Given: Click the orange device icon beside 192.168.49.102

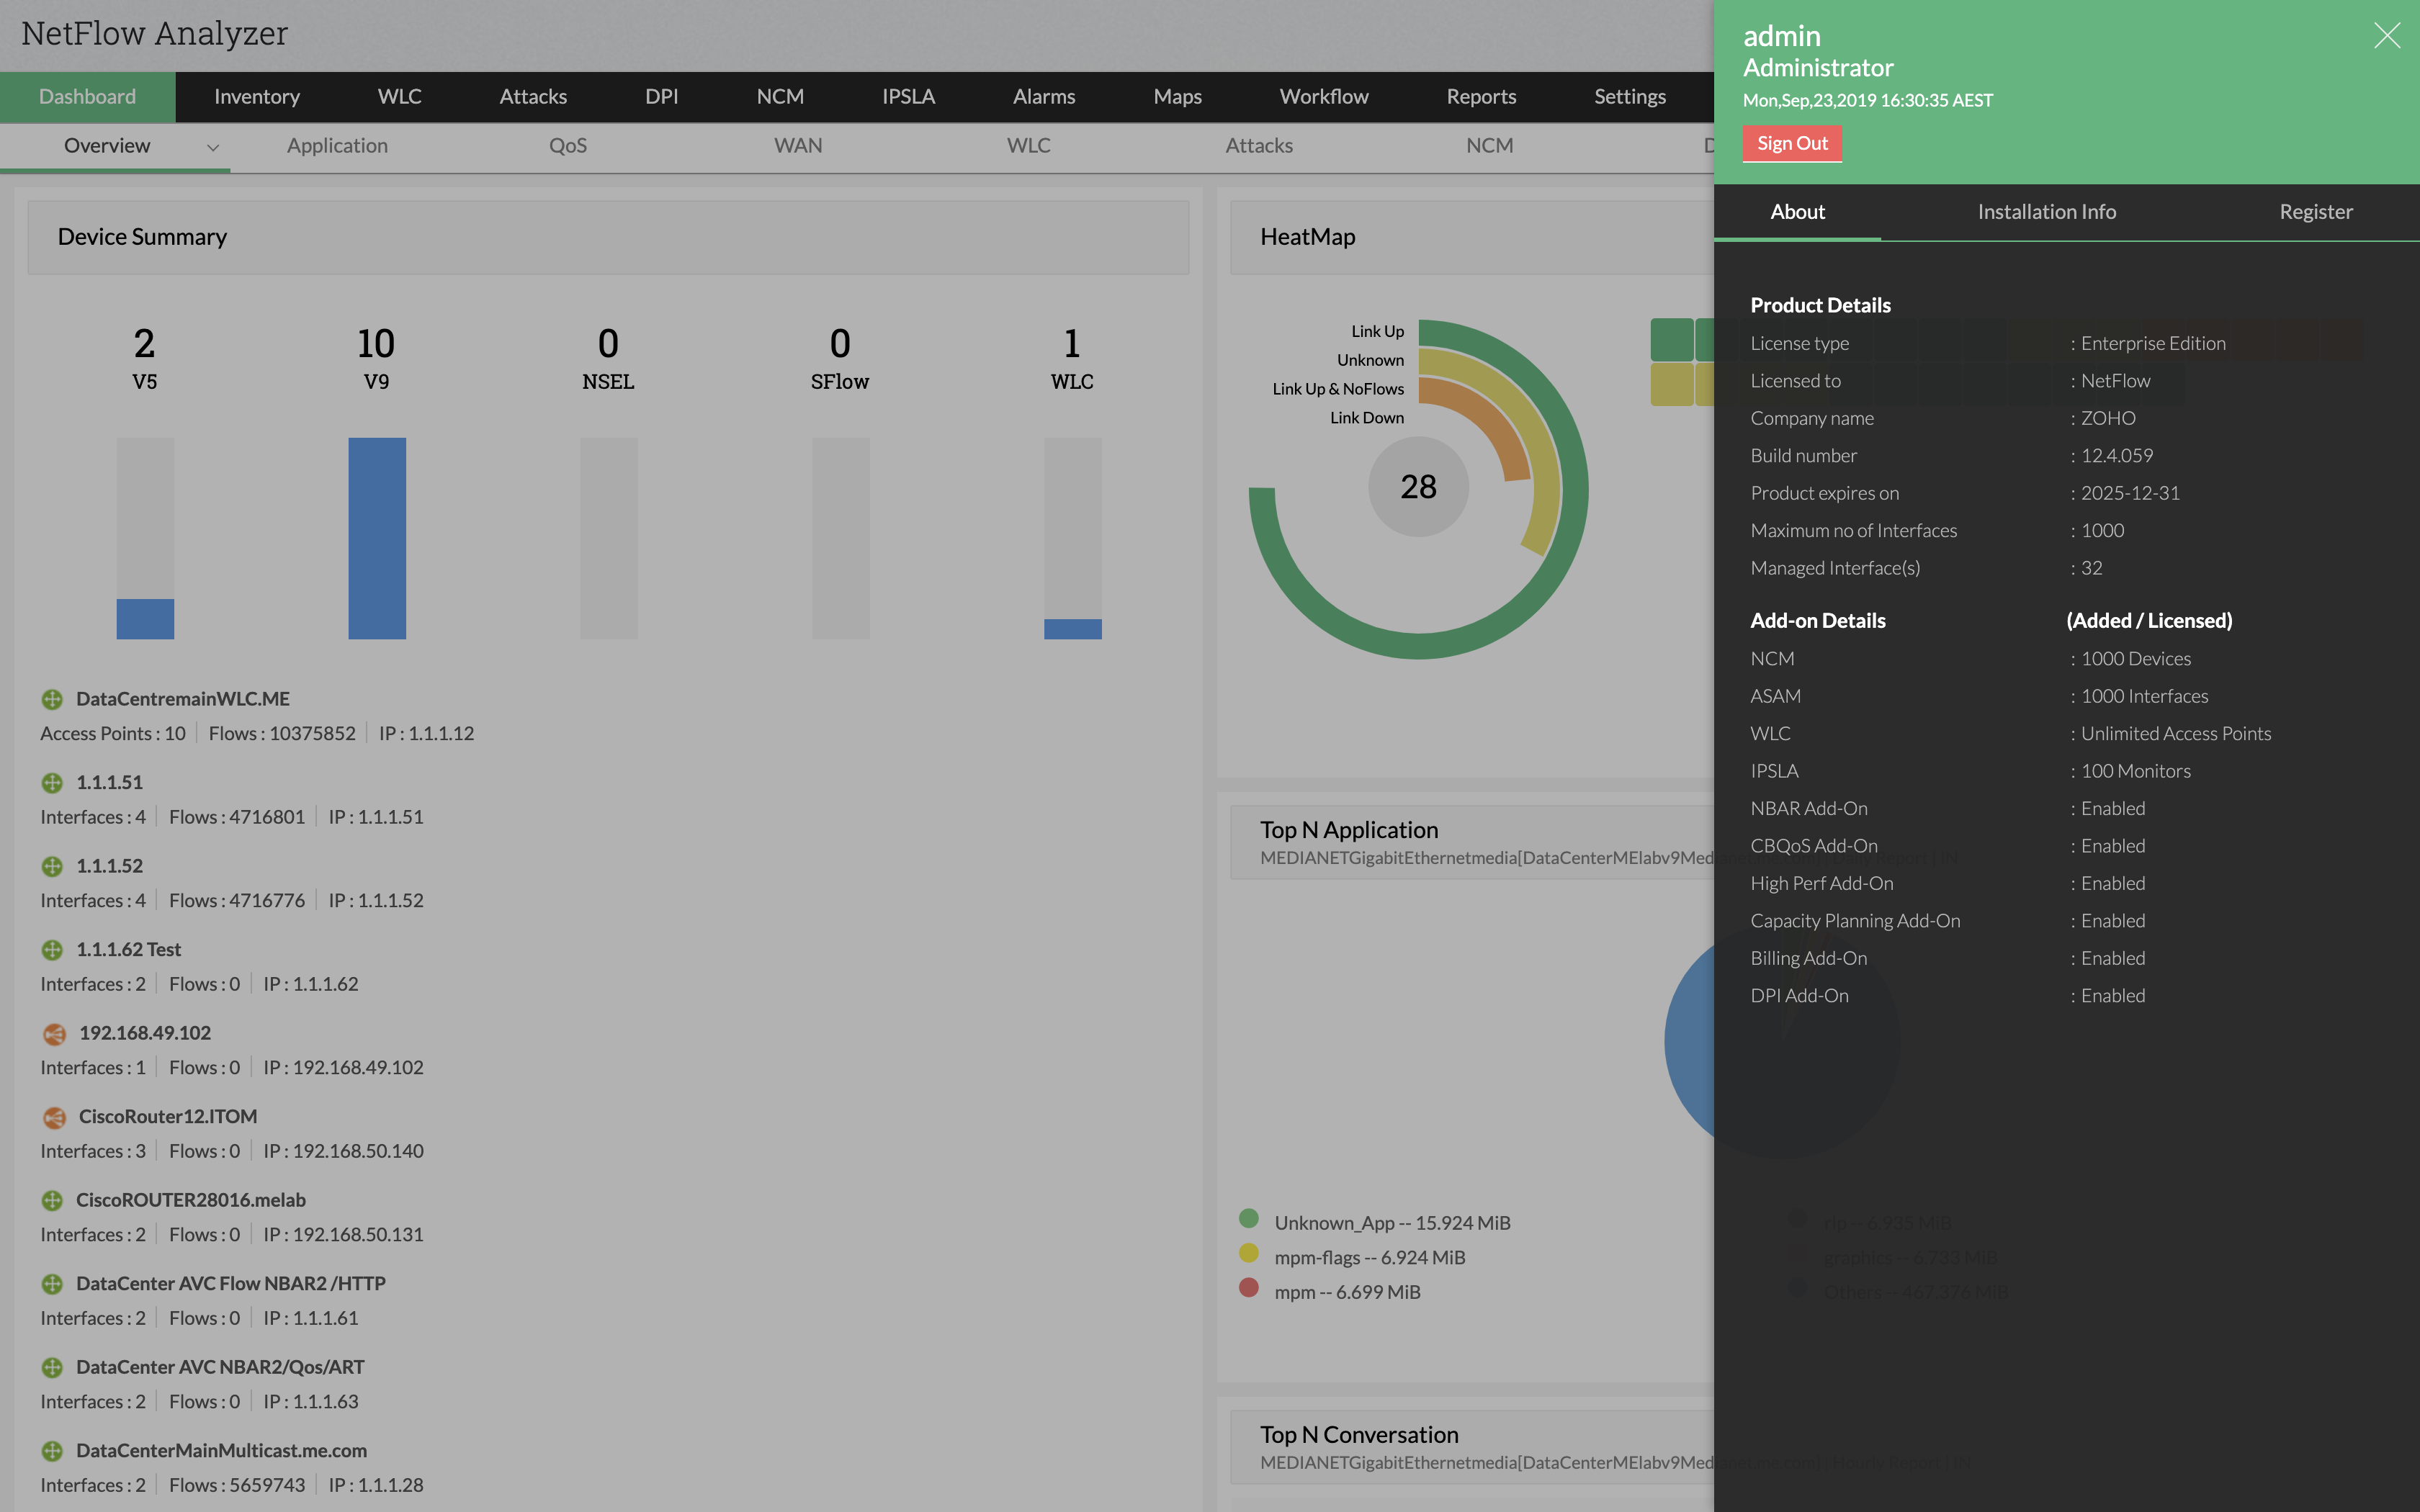Looking at the screenshot, I should tap(53, 1034).
